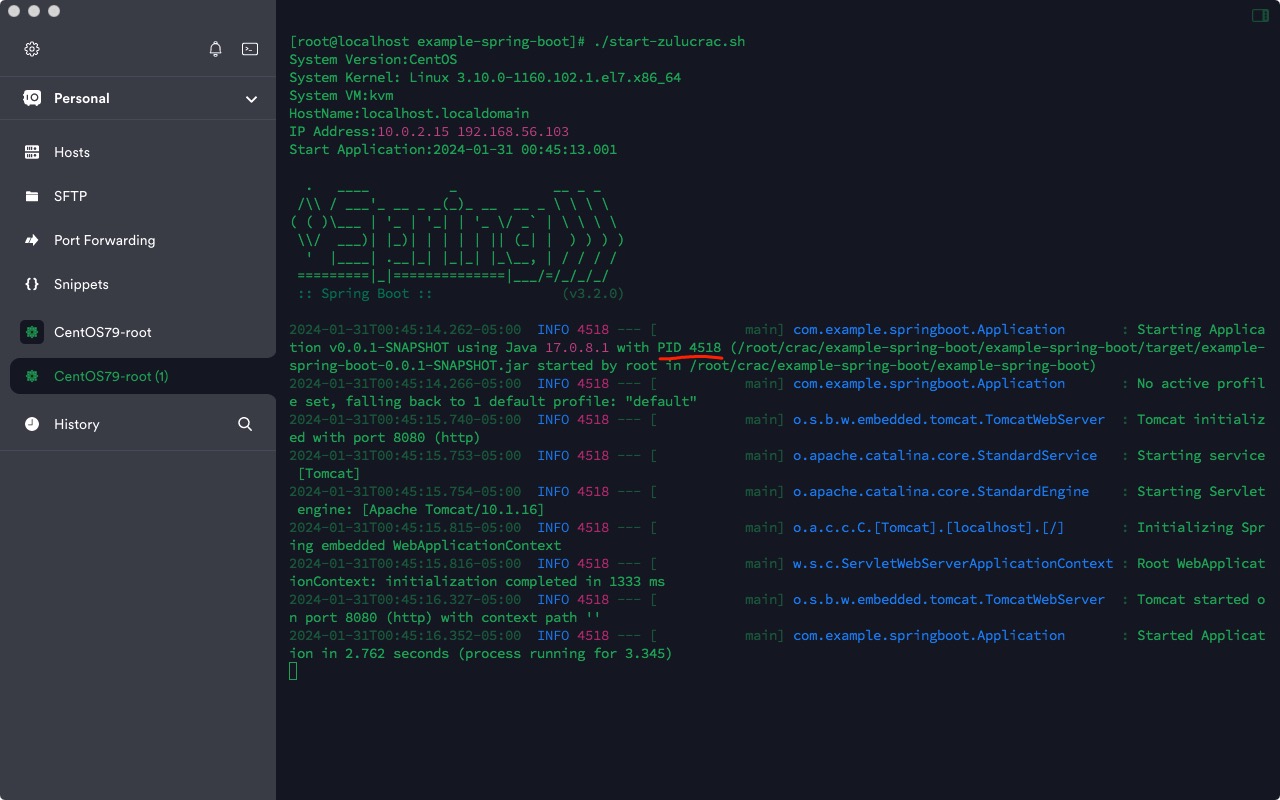Click the Java version 17.0.8.1
Viewport: 1280px width, 800px height.
pos(577,348)
